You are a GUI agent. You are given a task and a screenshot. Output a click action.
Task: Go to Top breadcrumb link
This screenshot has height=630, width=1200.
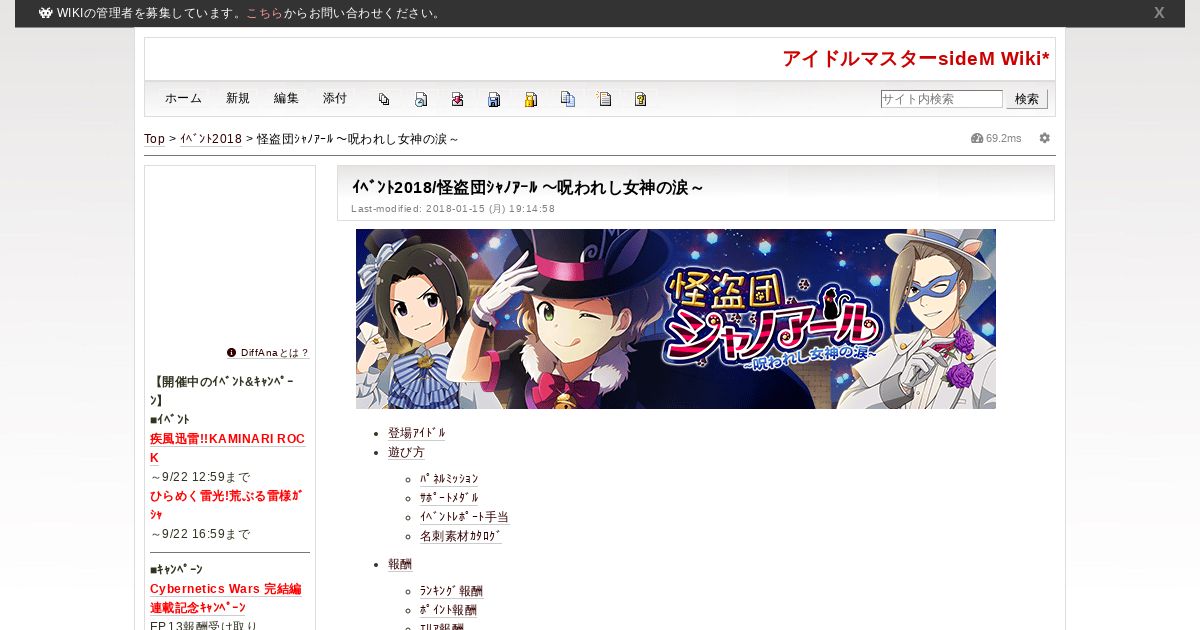(154, 139)
